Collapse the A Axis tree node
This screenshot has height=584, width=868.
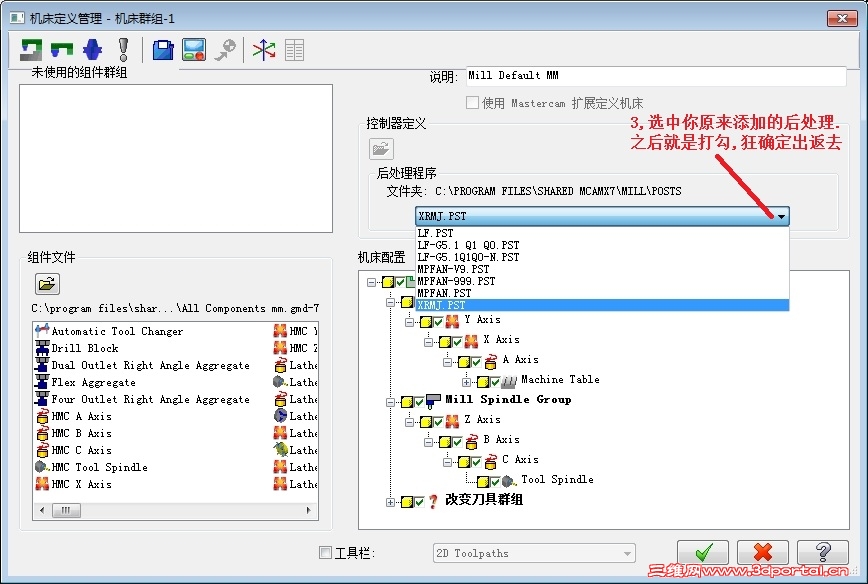[x=447, y=362]
